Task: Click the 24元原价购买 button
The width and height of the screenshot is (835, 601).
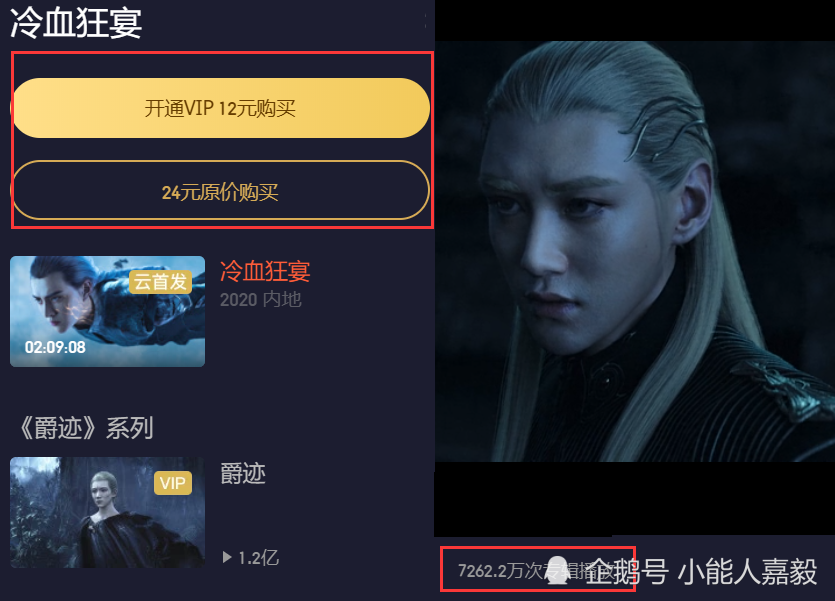Action: coord(220,191)
